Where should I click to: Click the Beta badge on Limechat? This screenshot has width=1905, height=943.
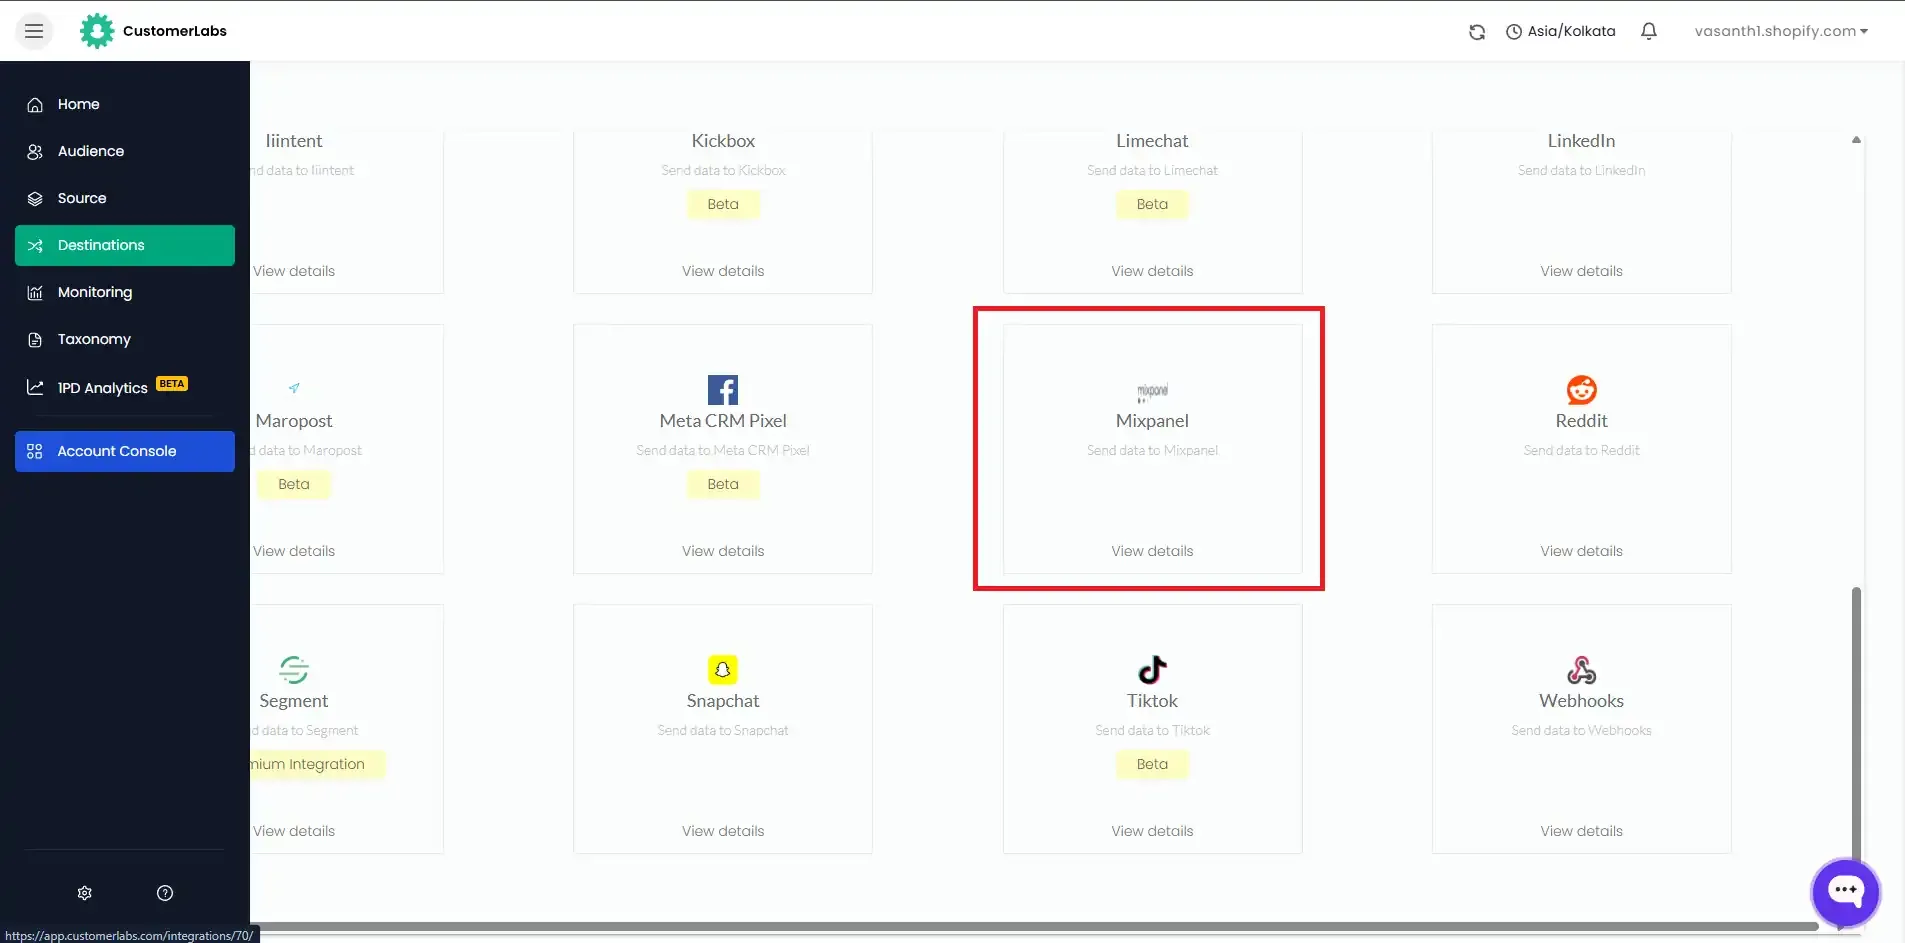point(1152,204)
